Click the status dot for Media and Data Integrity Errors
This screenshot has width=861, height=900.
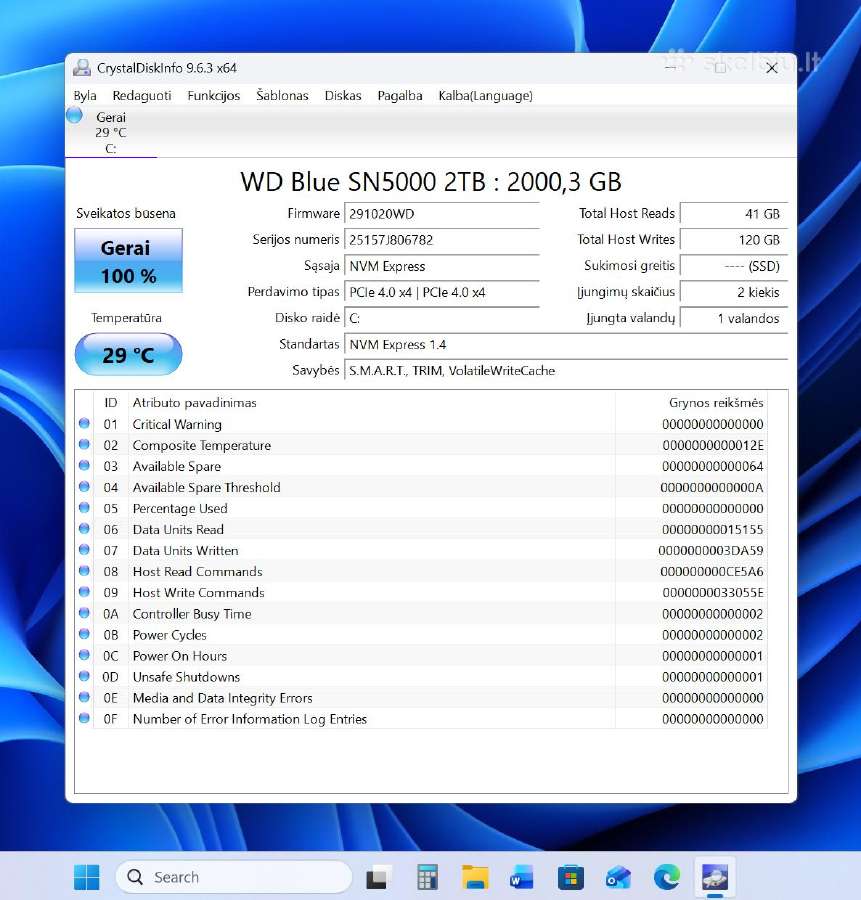coord(84,697)
